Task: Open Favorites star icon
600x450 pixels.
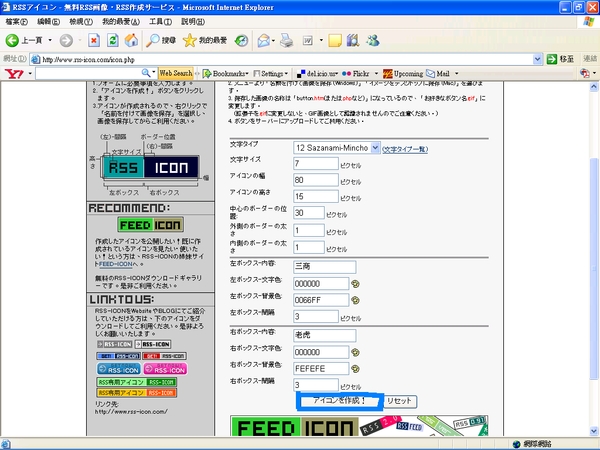Action: [189, 40]
